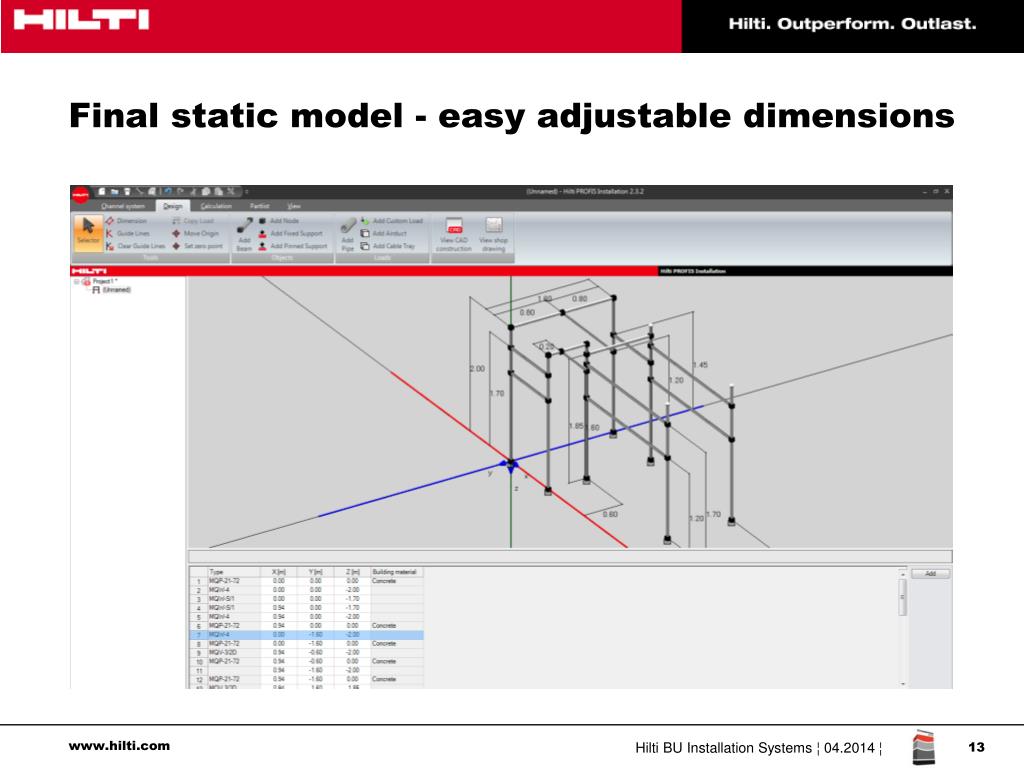Pick the Add Beam tool

pyautogui.click(x=244, y=234)
